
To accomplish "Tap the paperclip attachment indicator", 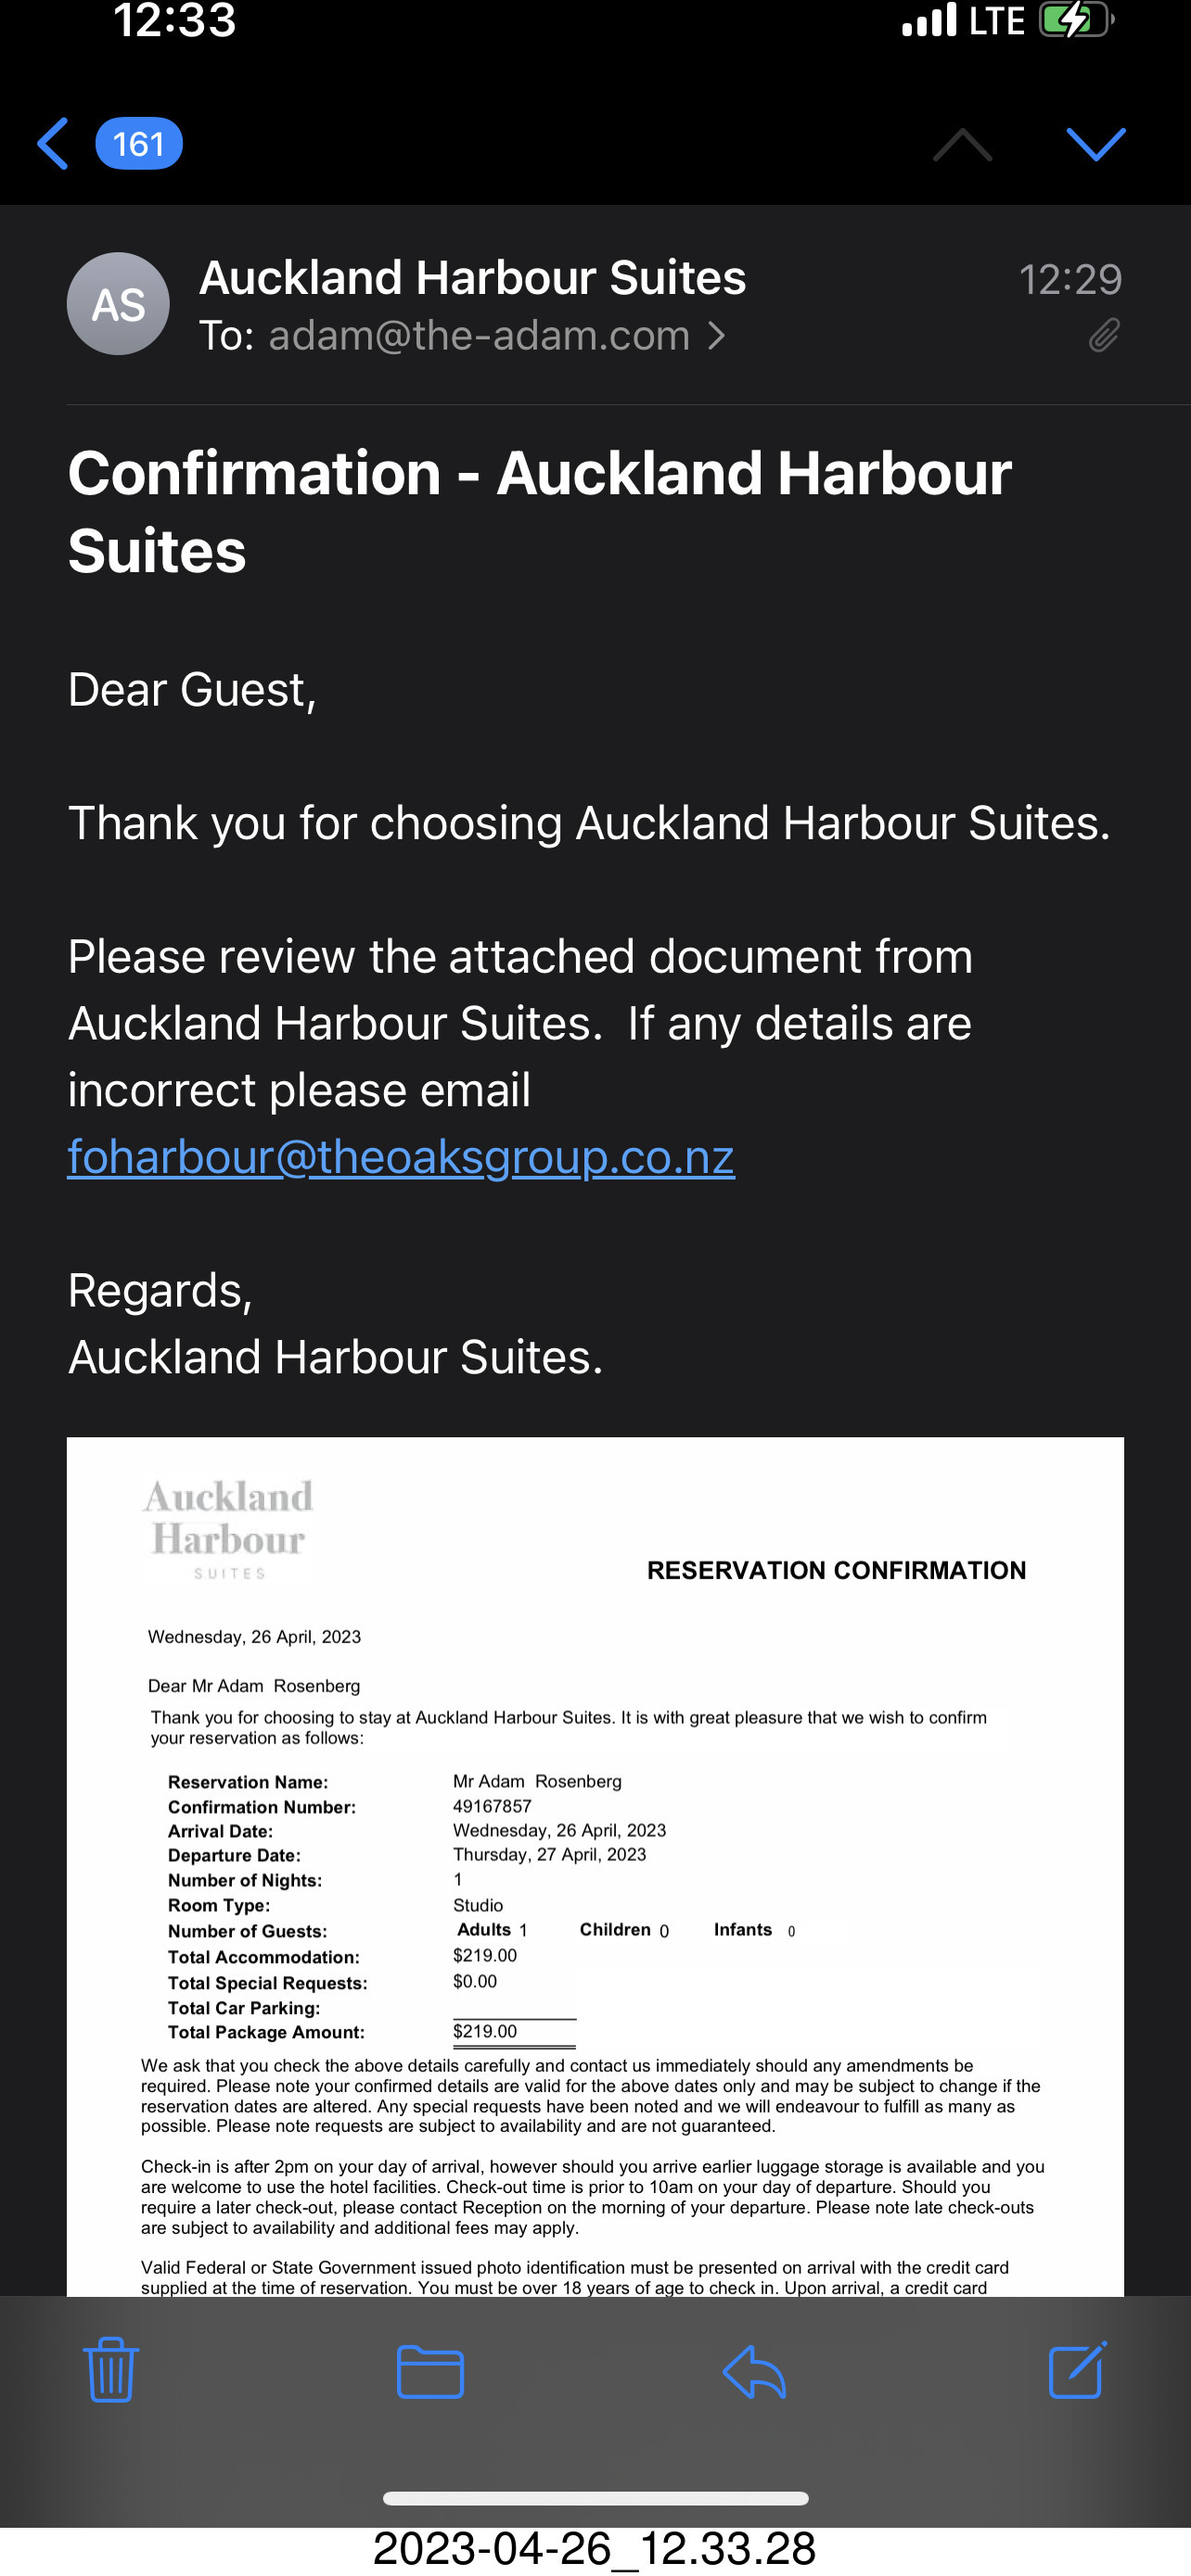I will pyautogui.click(x=1103, y=336).
